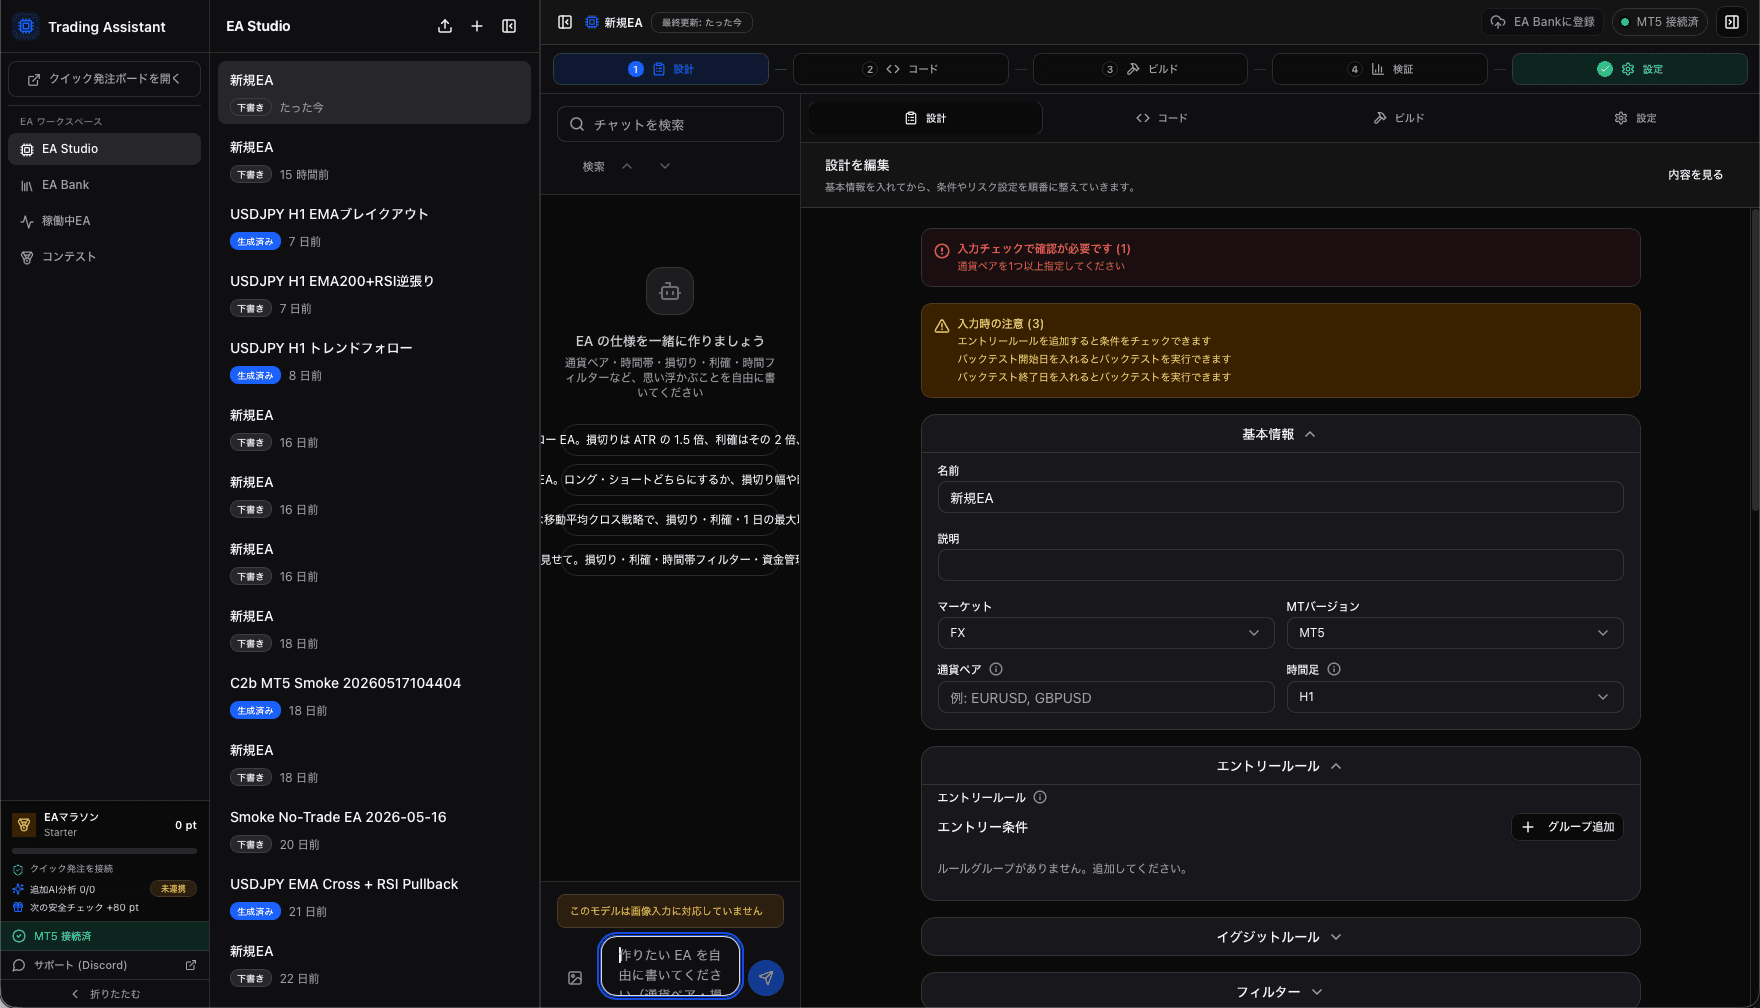Select the 設計 sub-tab in editor
Viewport: 1760px width, 1008px height.
(925, 118)
